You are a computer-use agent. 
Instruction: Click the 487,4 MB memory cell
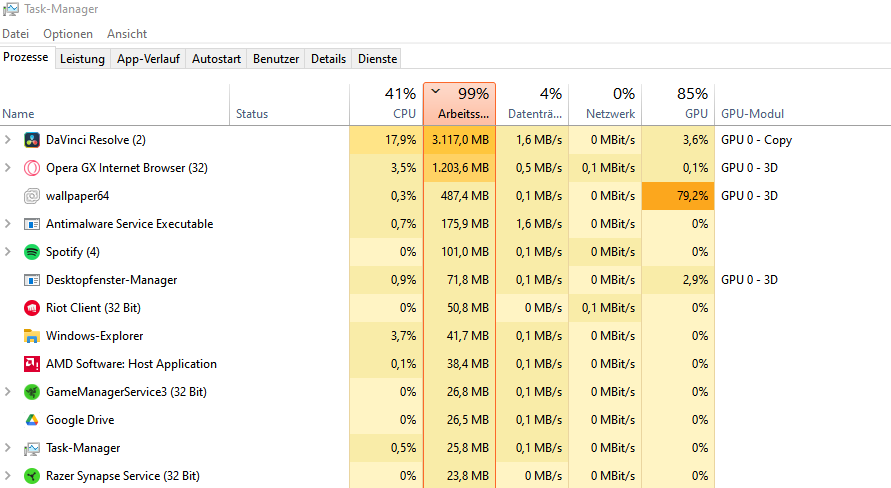460,196
